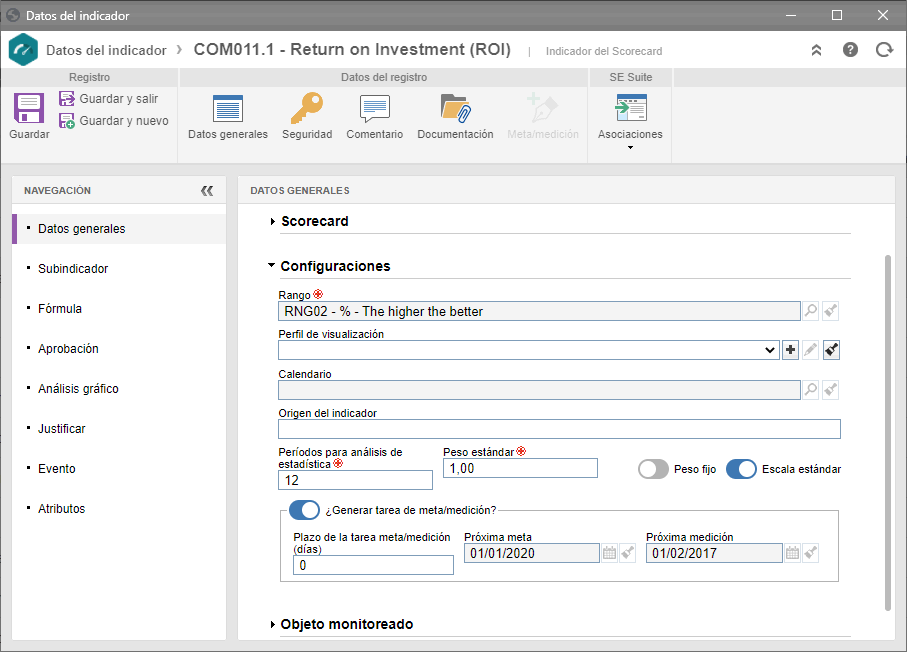Open Datos generales from the ribbon
907x652 pixels.
[228, 117]
